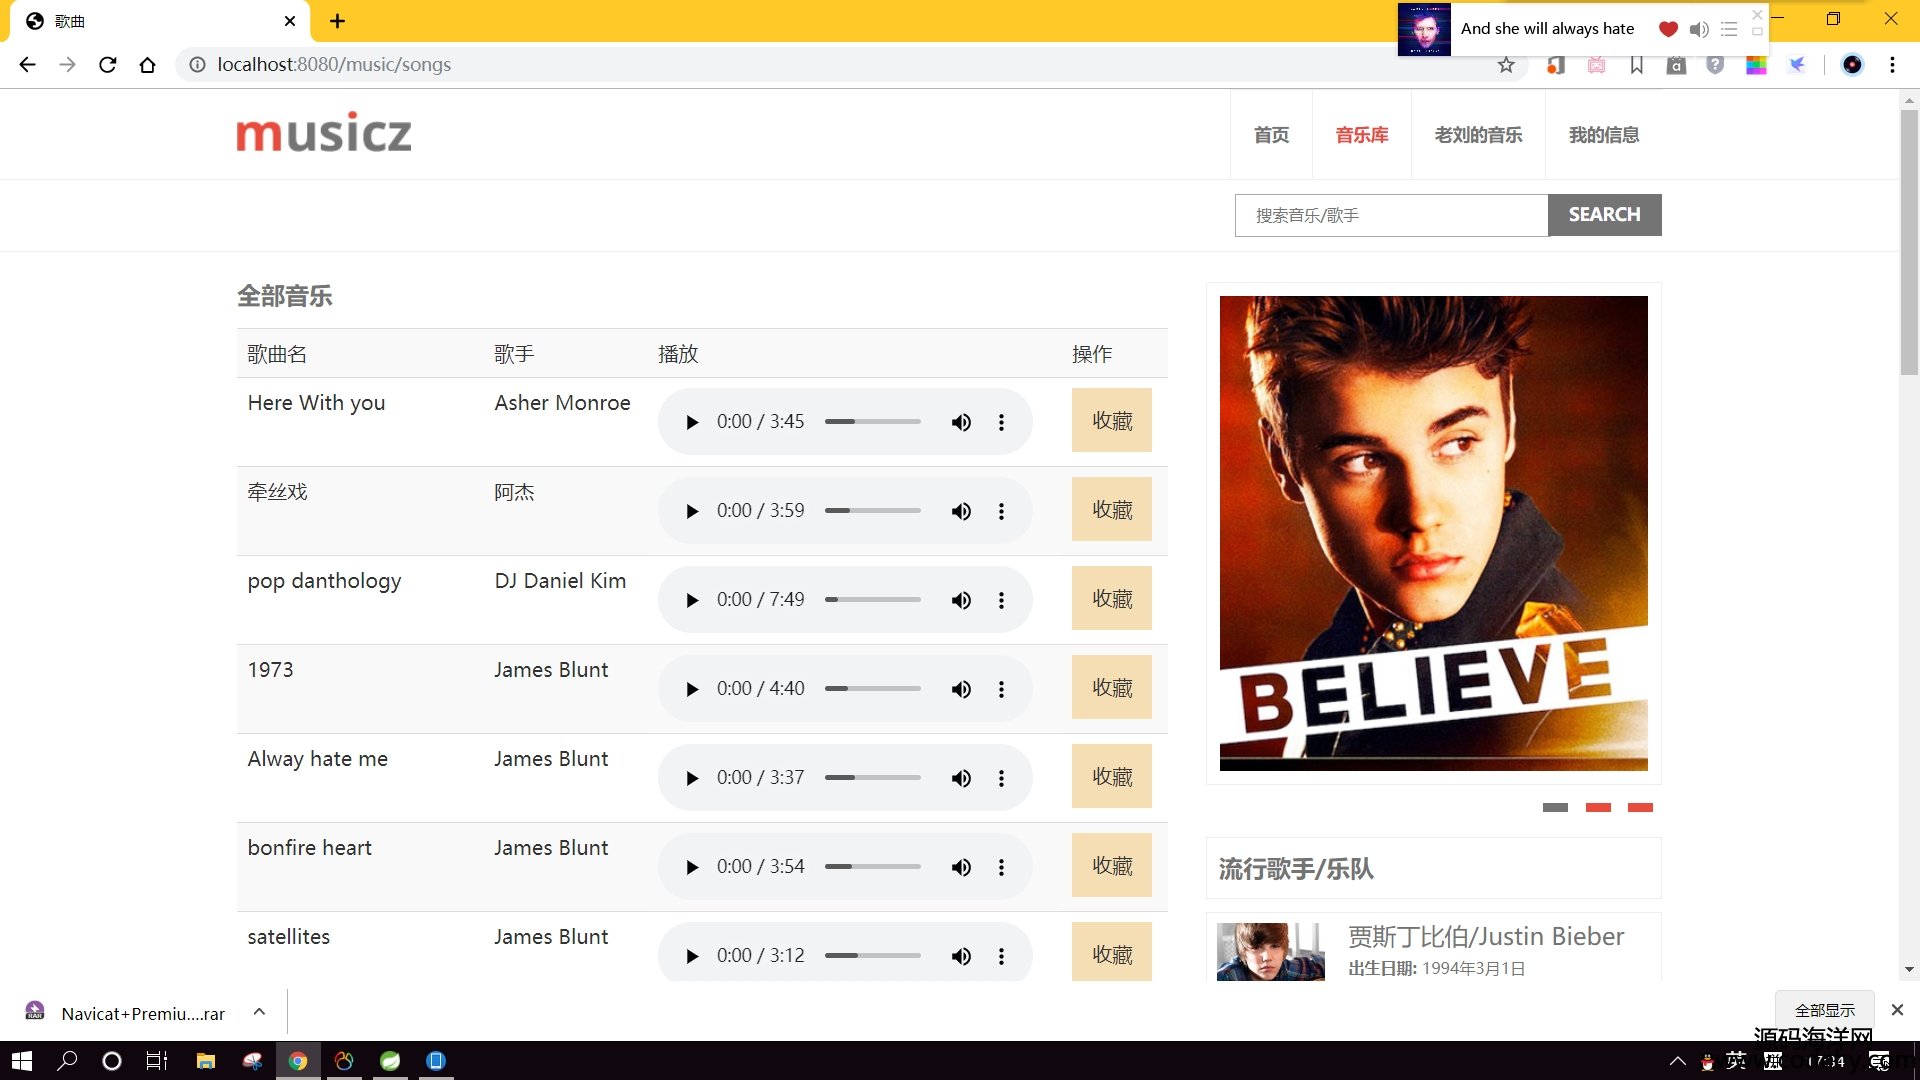Click 收藏 for the satellites song
The width and height of the screenshot is (1920, 1080).
1111,954
